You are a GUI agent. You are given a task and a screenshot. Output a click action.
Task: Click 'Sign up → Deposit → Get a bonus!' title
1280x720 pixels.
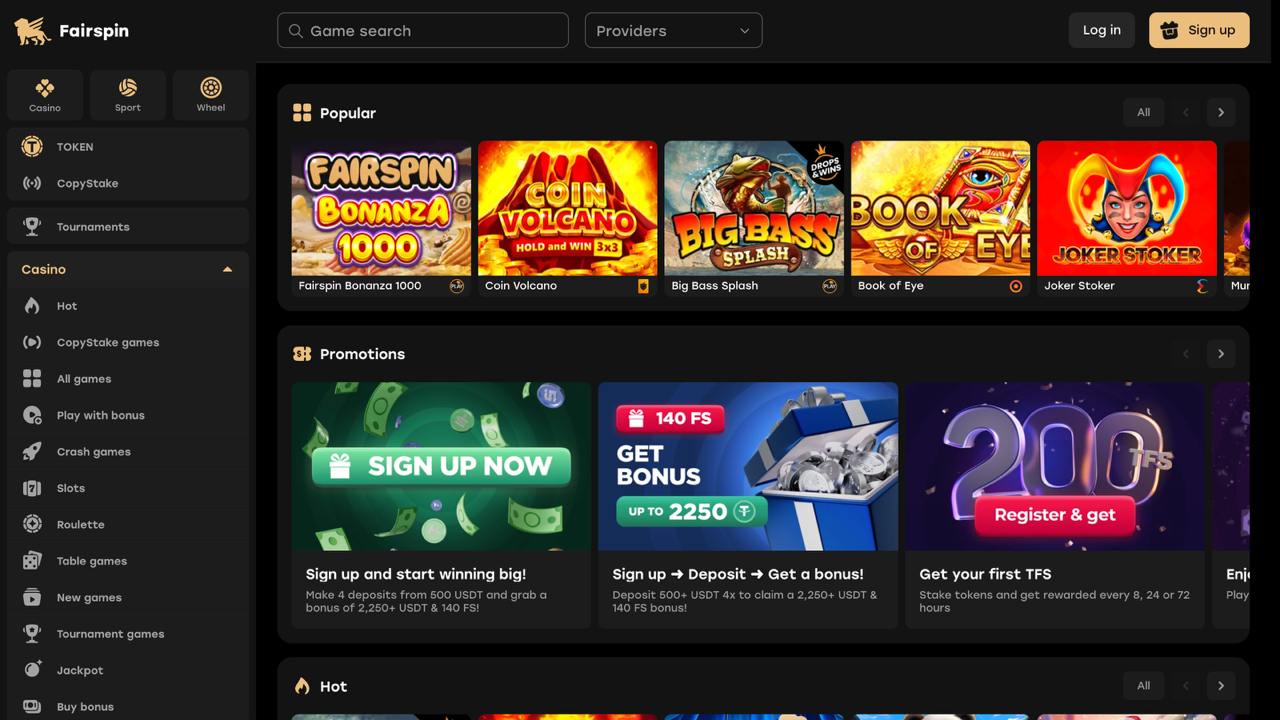pos(738,574)
